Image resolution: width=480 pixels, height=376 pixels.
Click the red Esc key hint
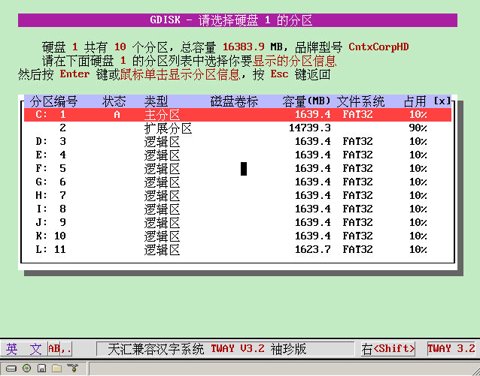[279, 74]
